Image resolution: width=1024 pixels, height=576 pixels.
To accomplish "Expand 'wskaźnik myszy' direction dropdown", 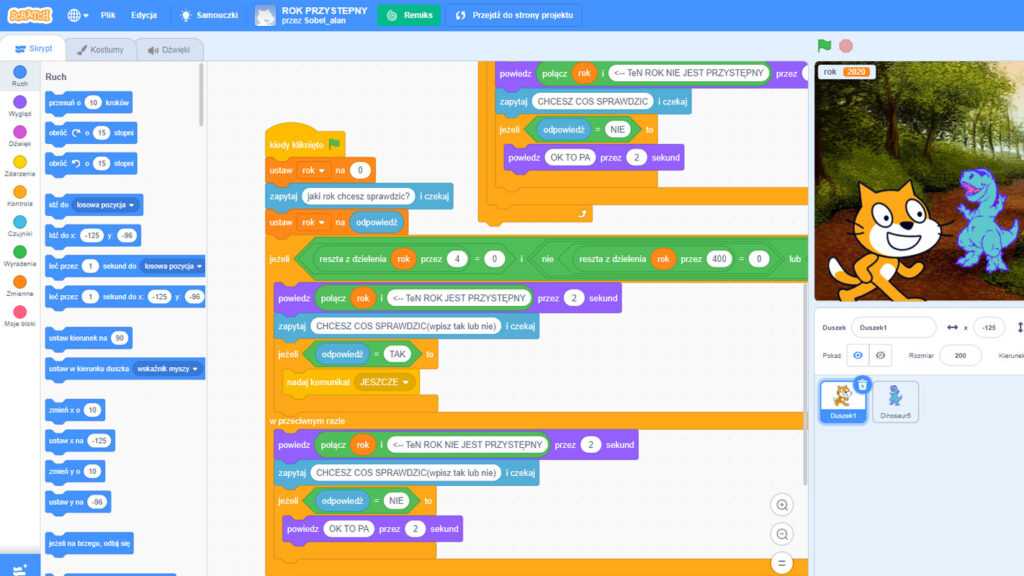I will (x=167, y=369).
